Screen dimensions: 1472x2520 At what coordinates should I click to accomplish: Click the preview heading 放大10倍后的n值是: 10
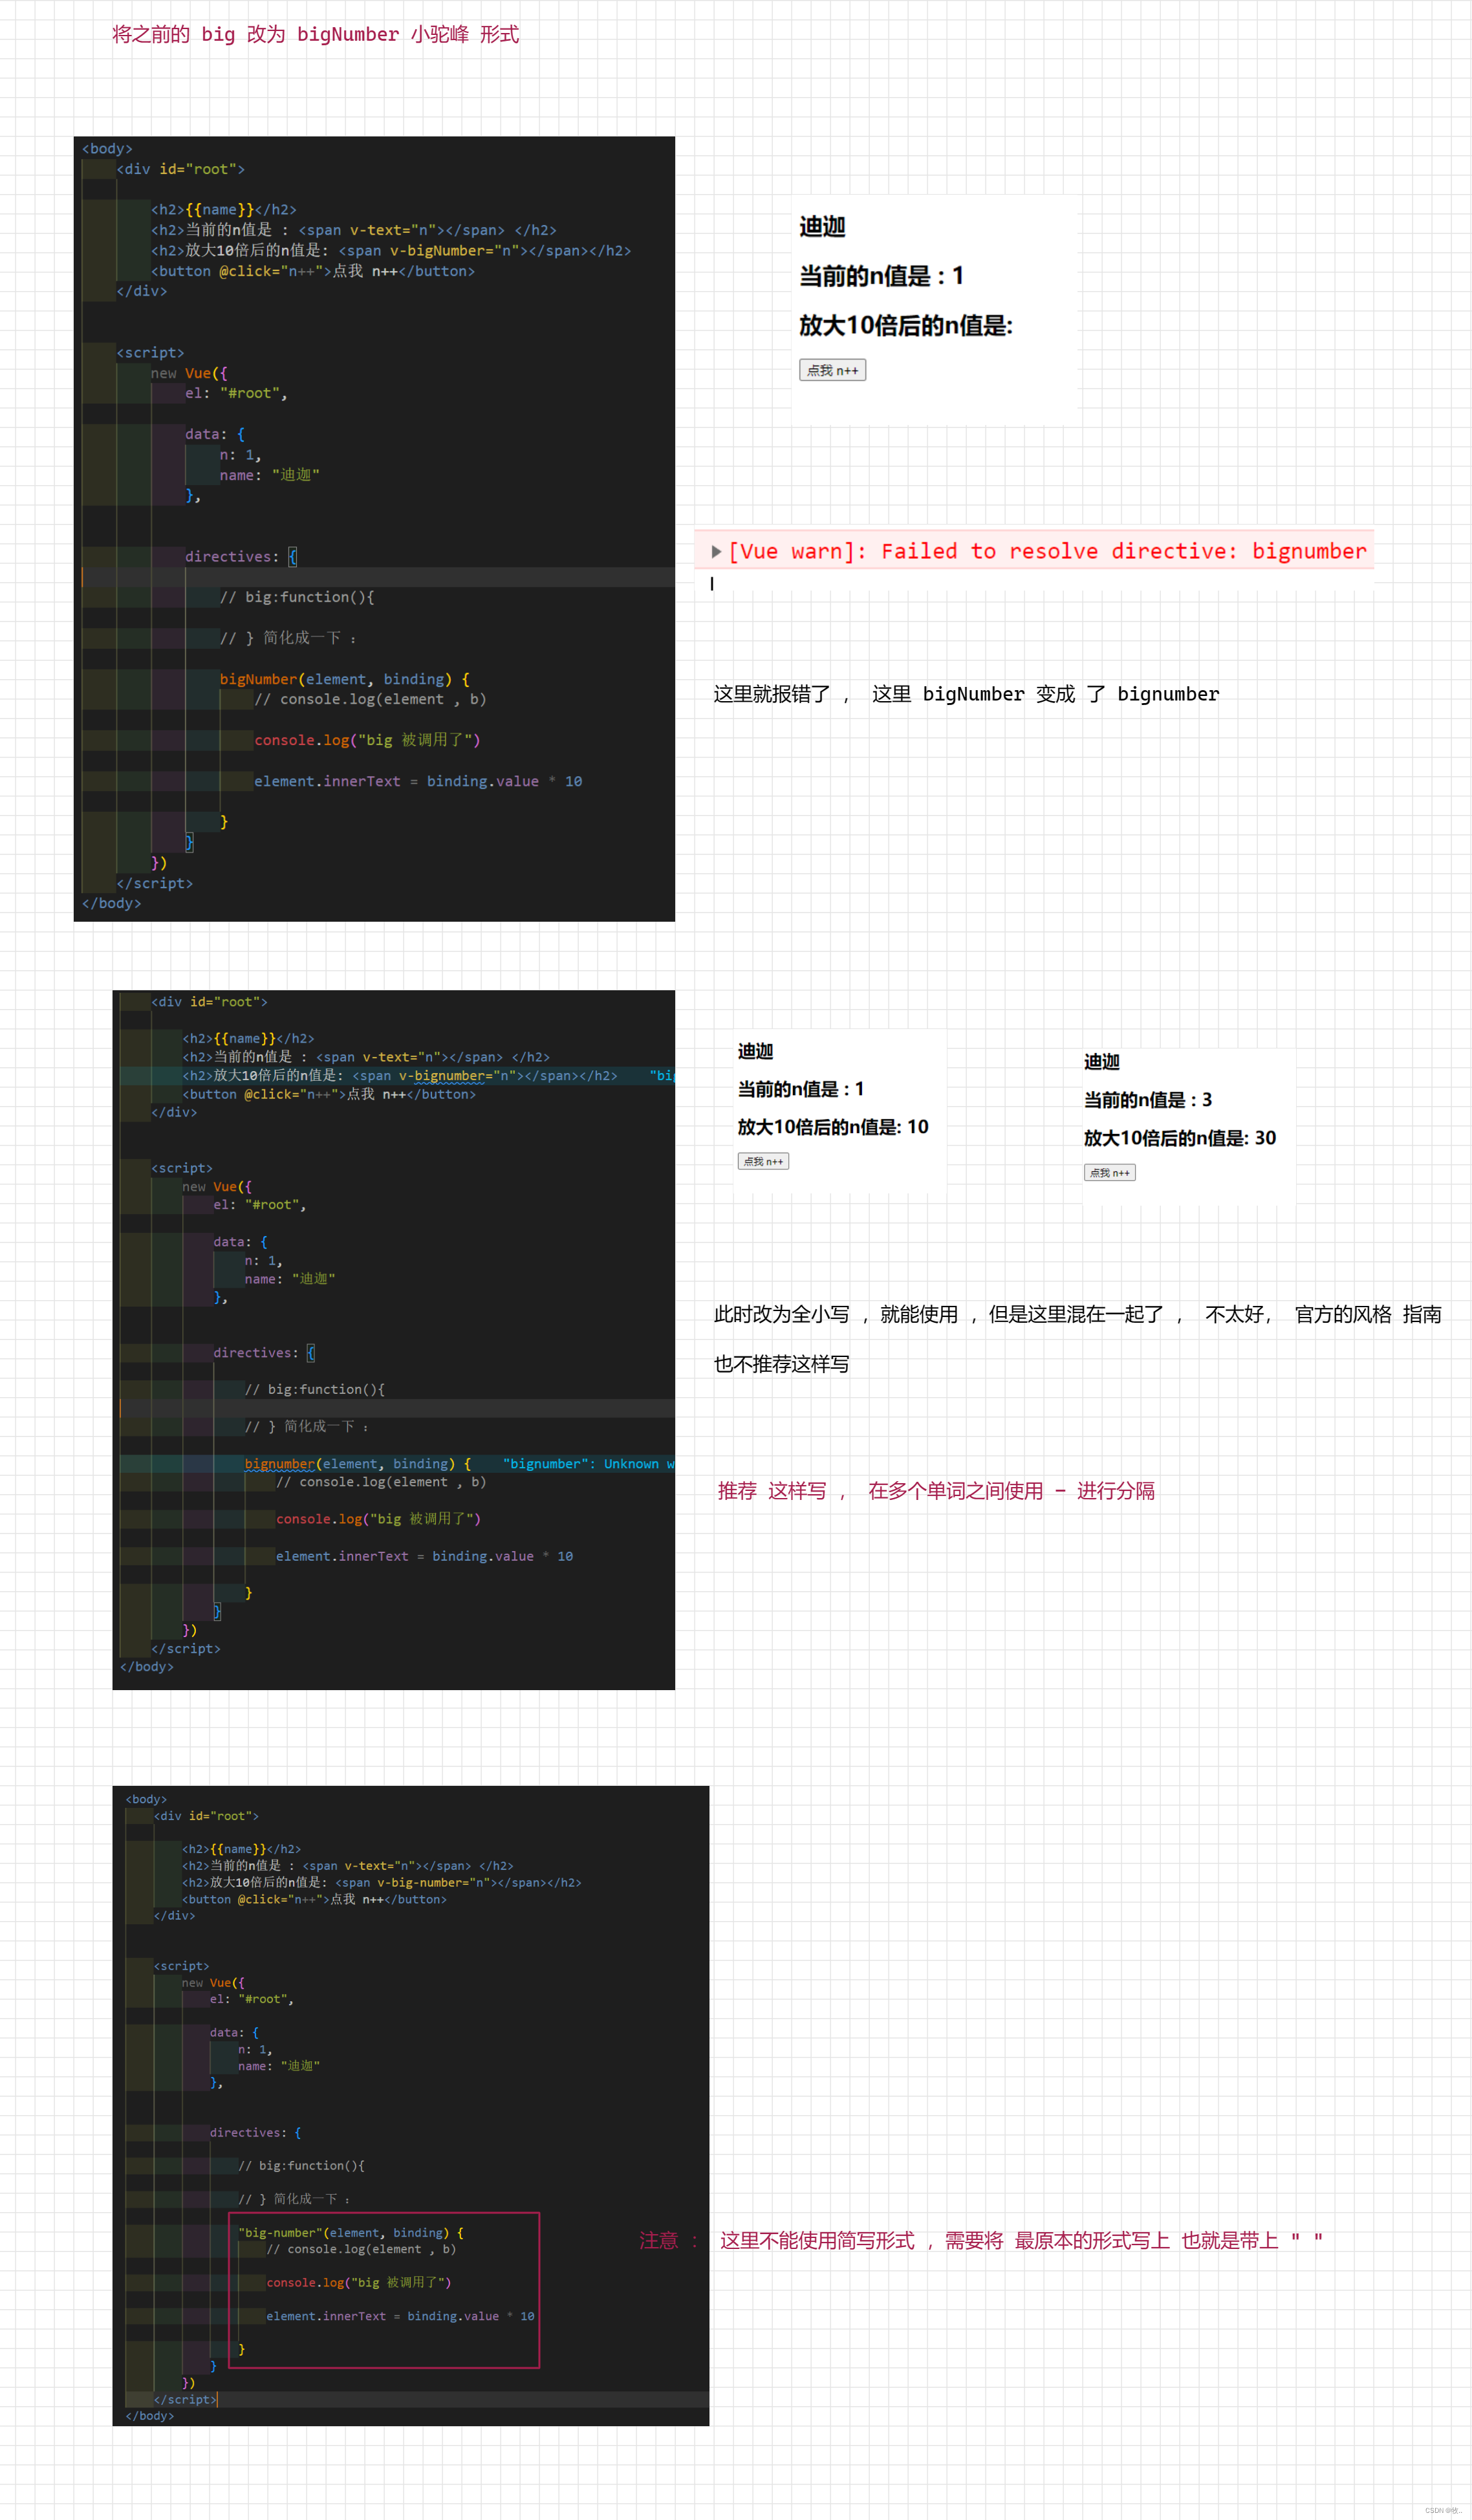coord(833,1127)
